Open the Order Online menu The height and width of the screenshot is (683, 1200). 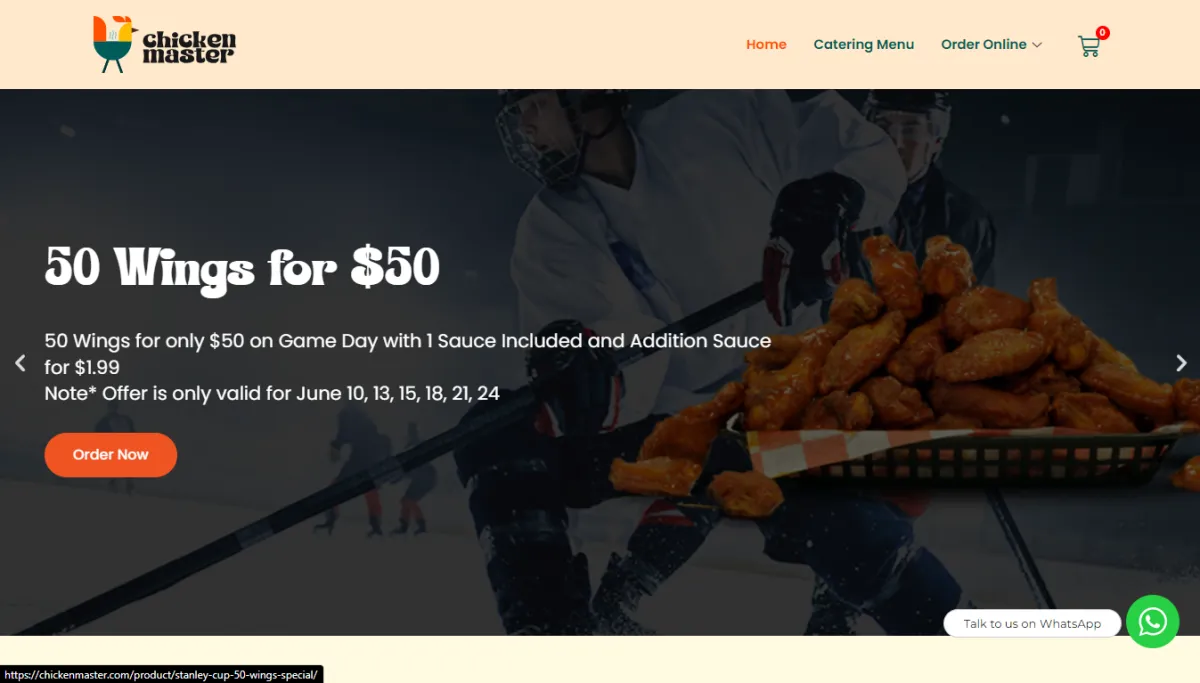click(x=984, y=44)
